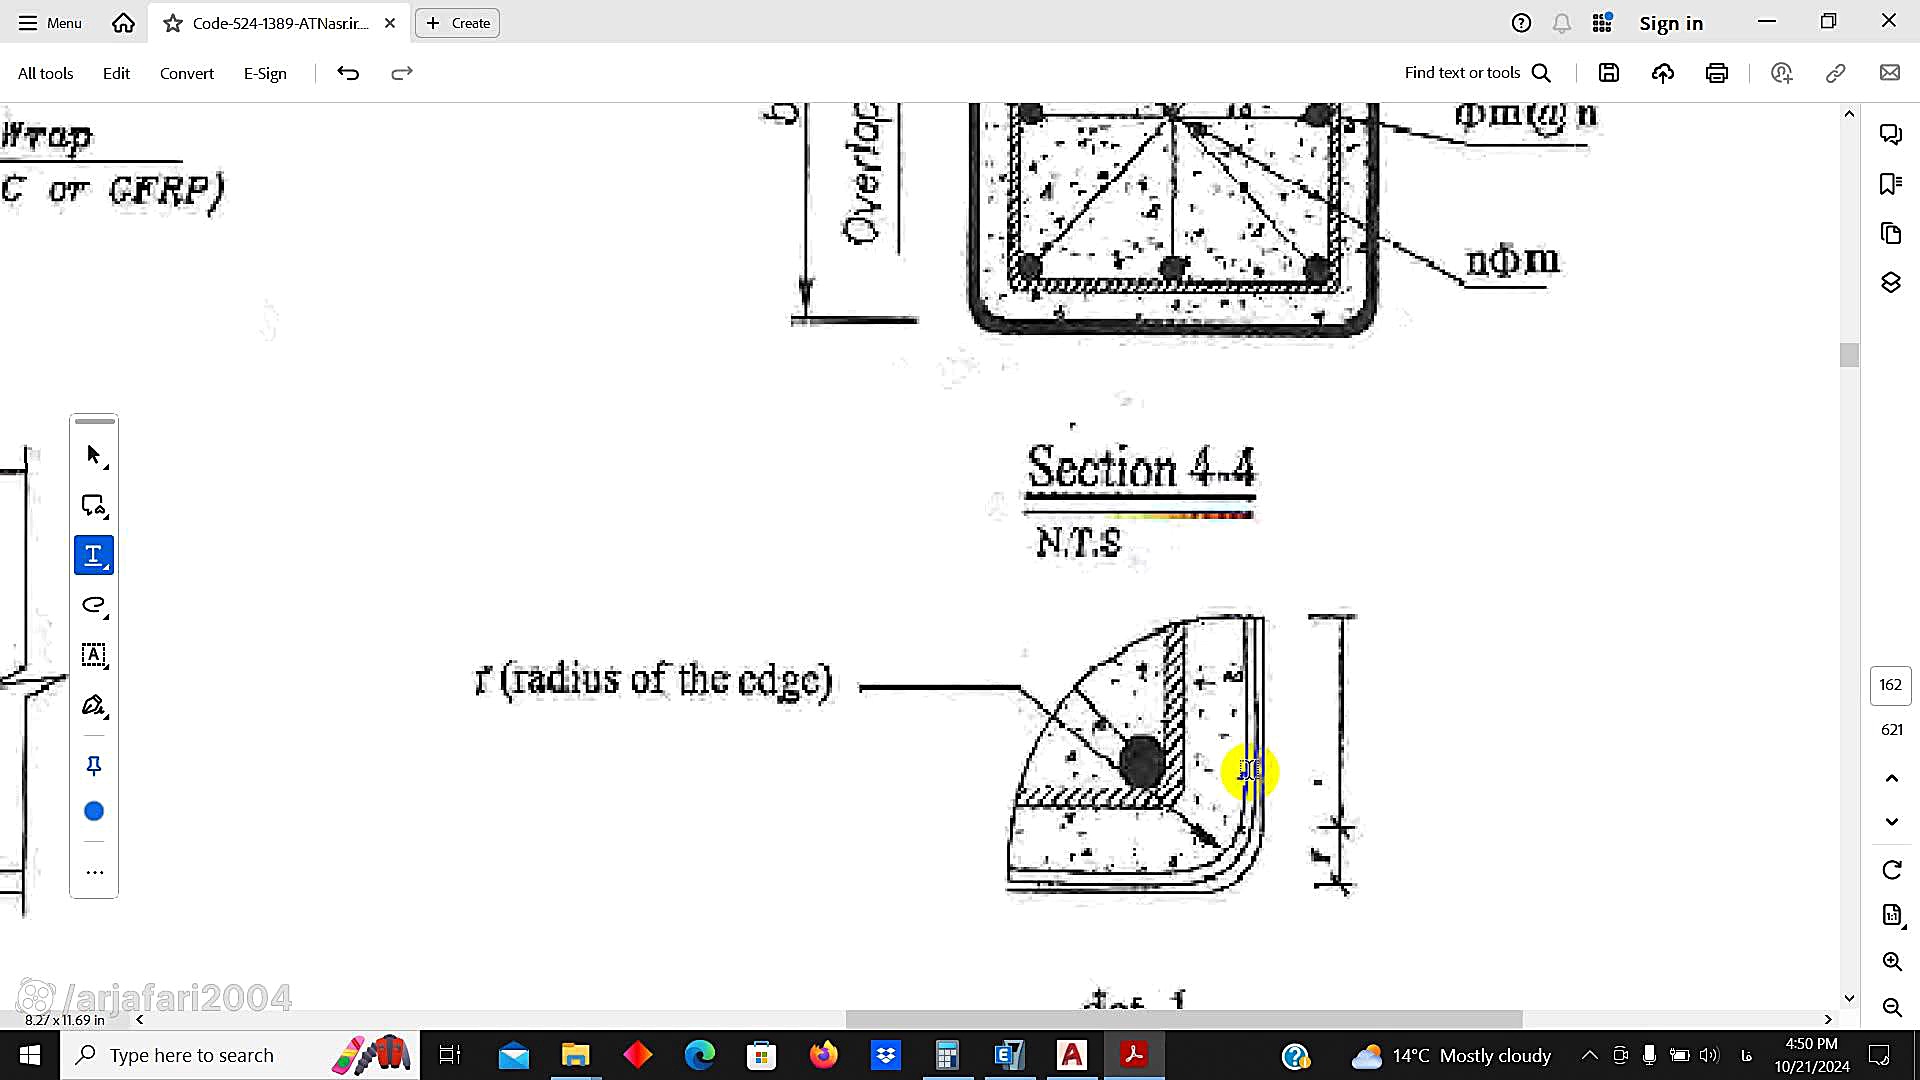The width and height of the screenshot is (1920, 1080).
Task: Open the All tools menu
Action: tap(45, 73)
